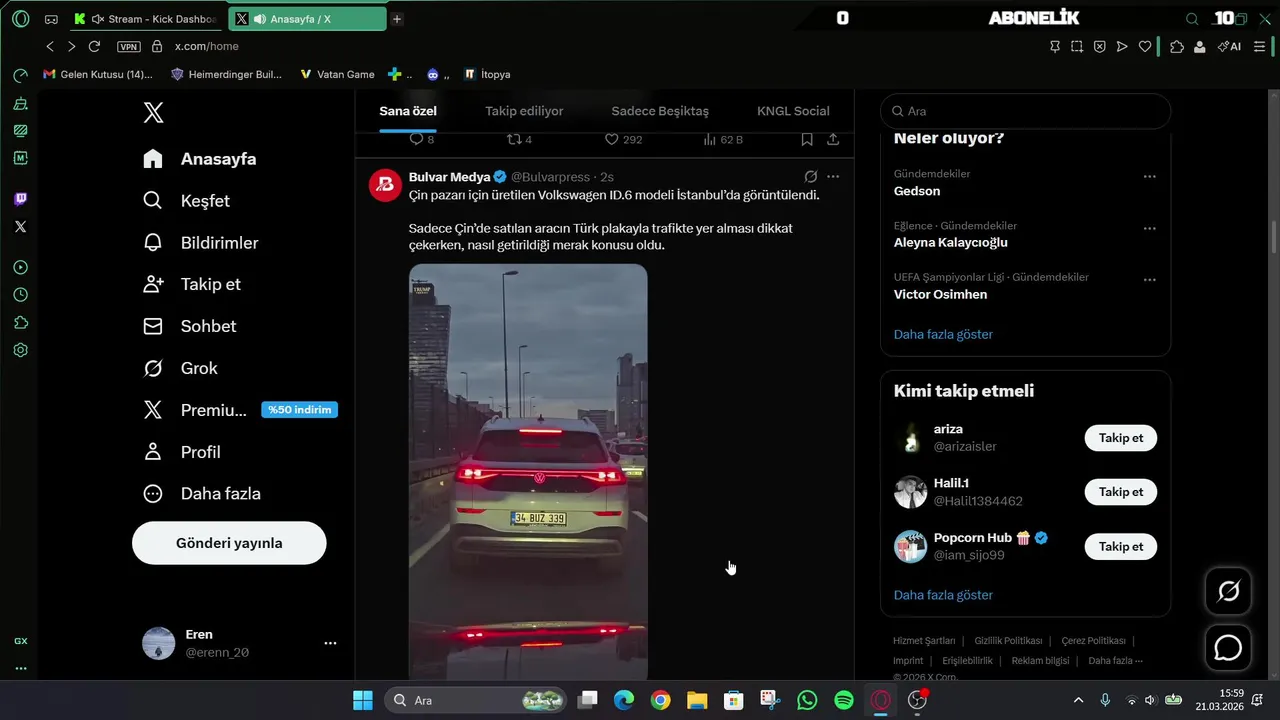The image size is (1280, 720).
Task: Open Sohbet messages
Action: (189, 326)
